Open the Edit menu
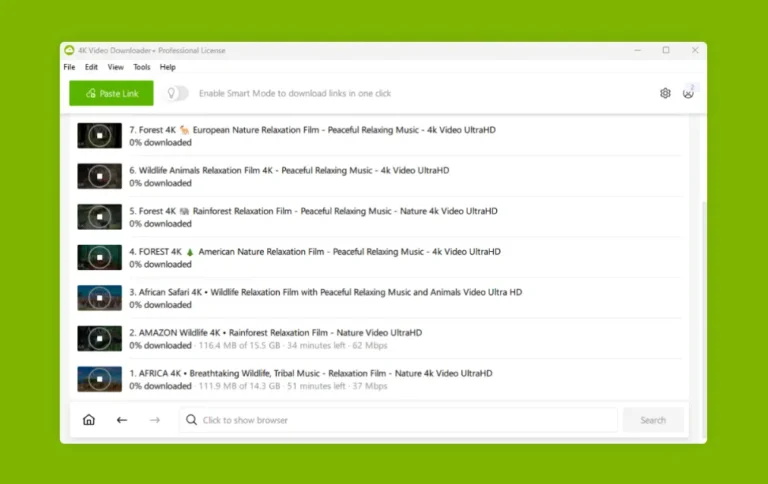Screen dimensions: 768x484 click(x=91, y=67)
